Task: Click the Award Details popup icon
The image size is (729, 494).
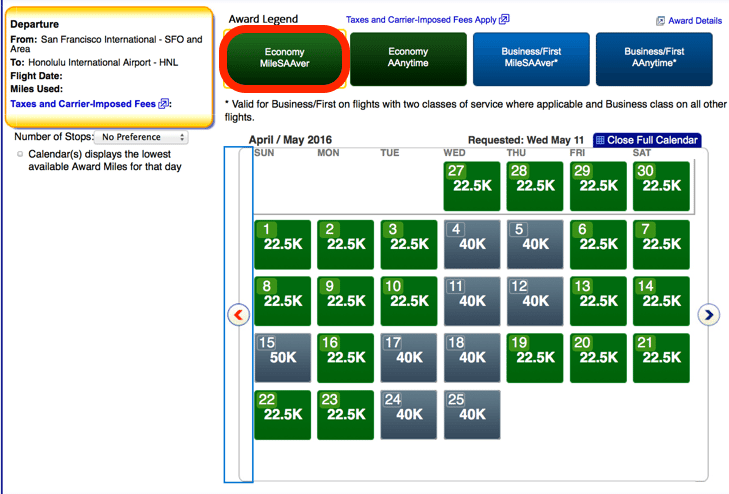Action: click(x=660, y=21)
